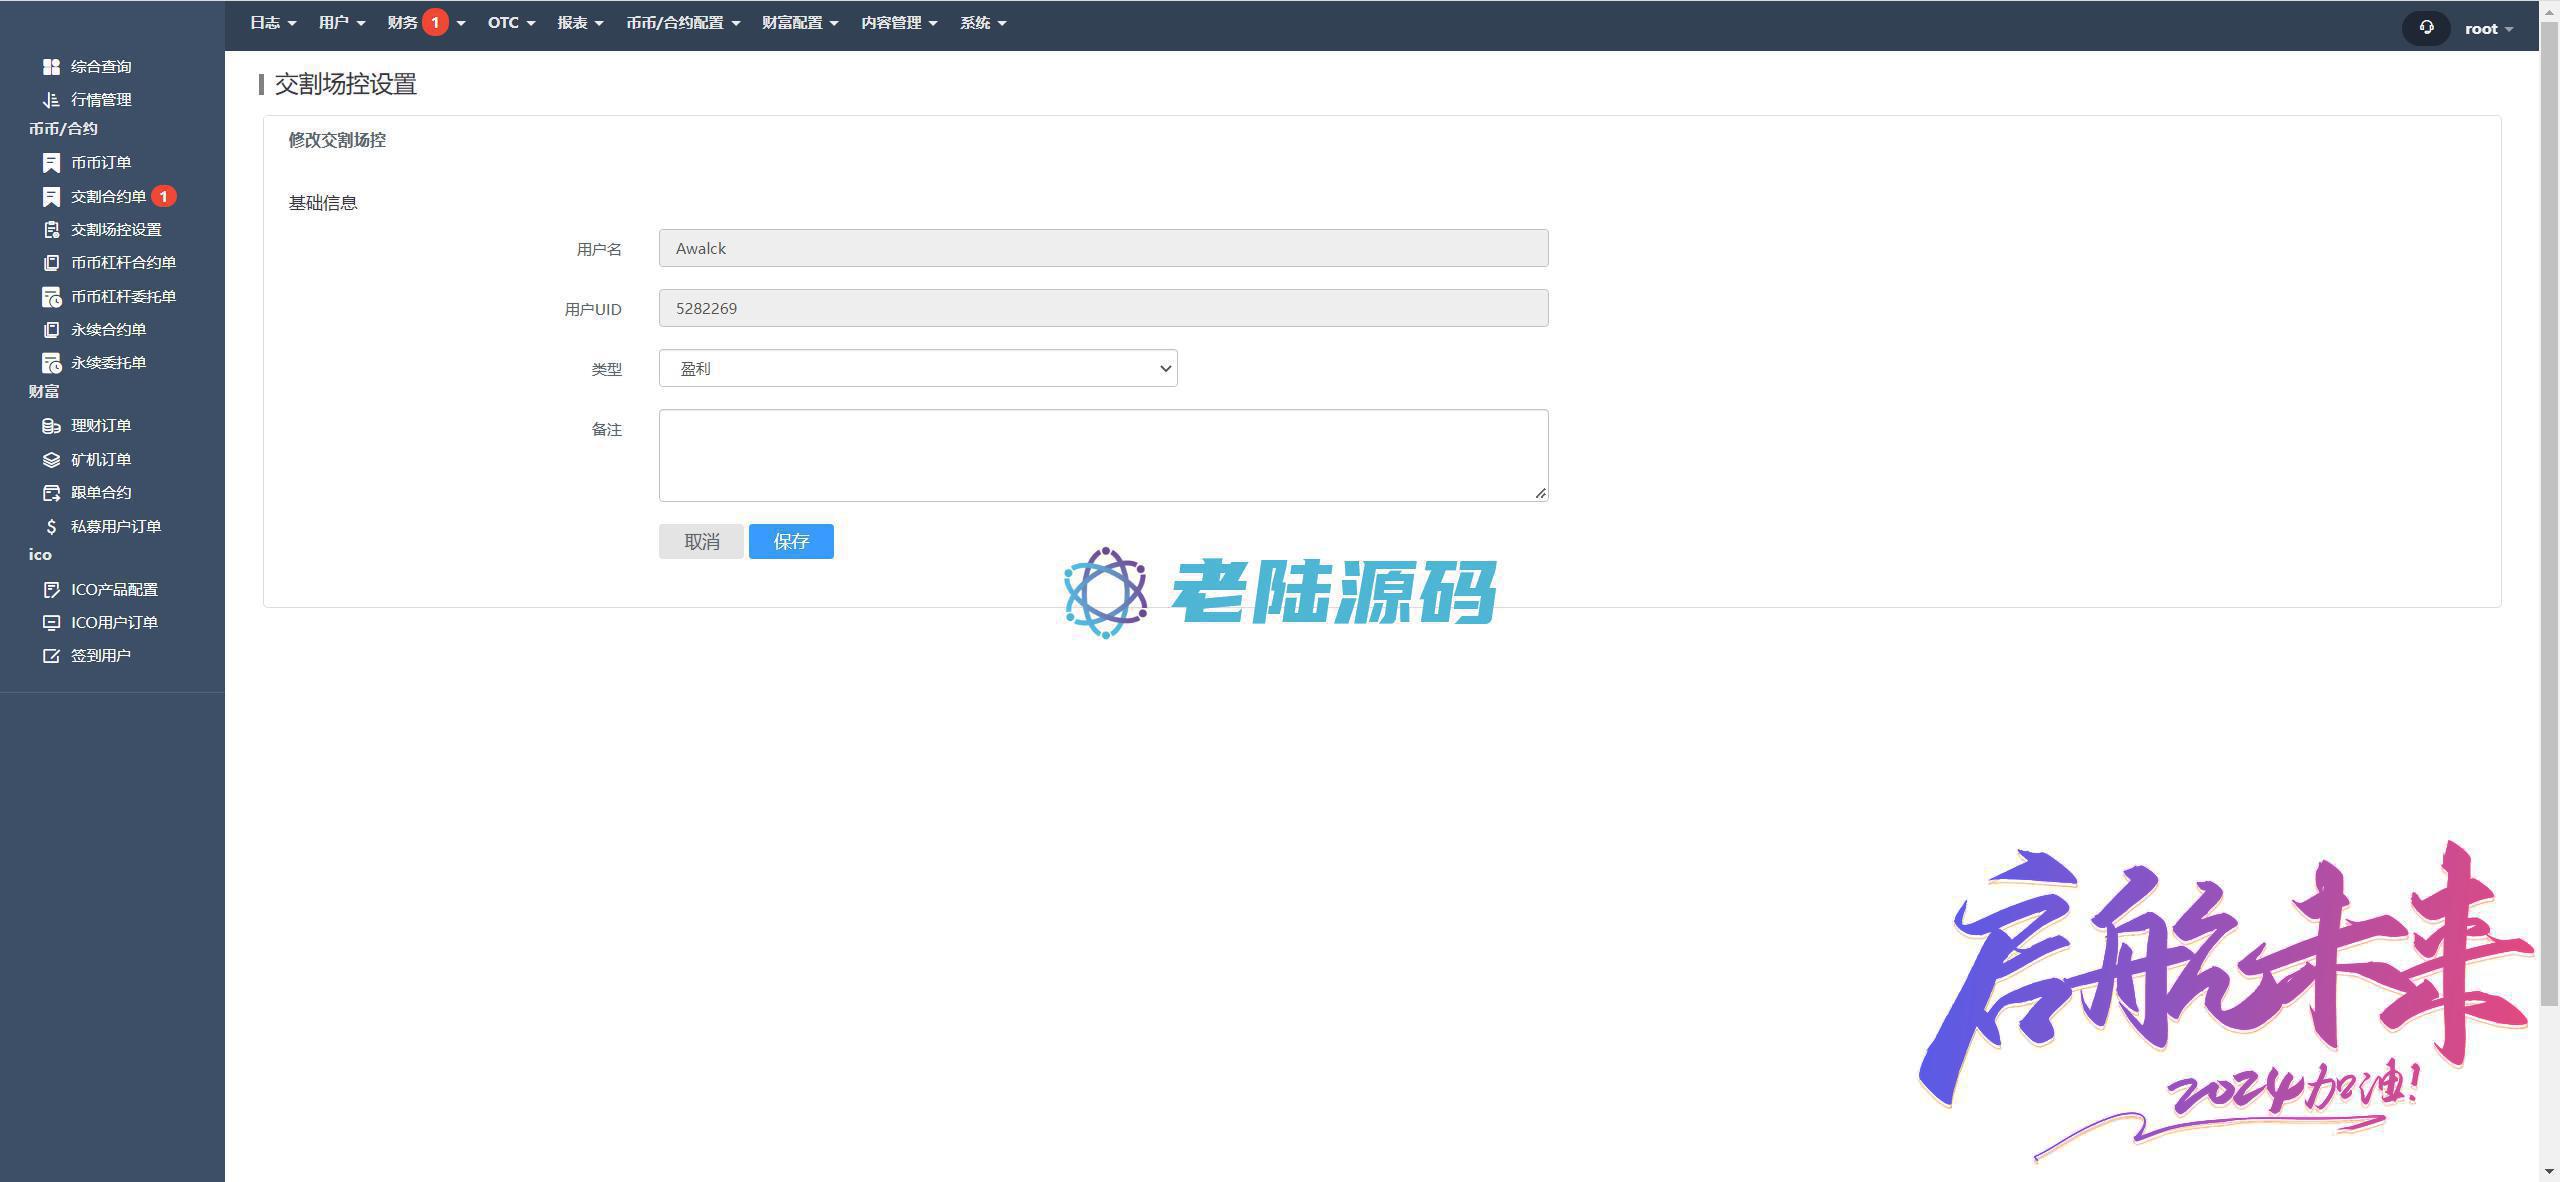Expand the 系统 menu
The width and height of the screenshot is (2560, 1182).
[x=983, y=22]
